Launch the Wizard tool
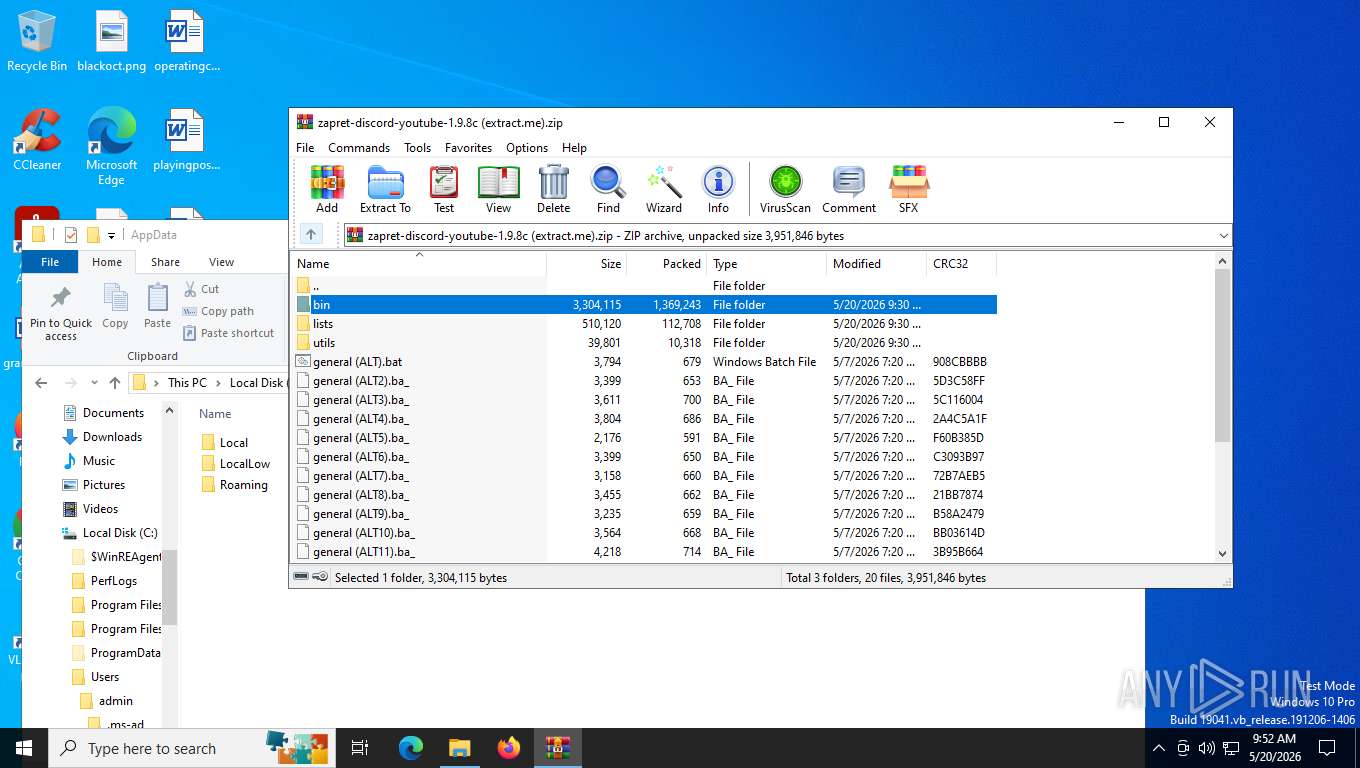1360x768 pixels. 663,189
